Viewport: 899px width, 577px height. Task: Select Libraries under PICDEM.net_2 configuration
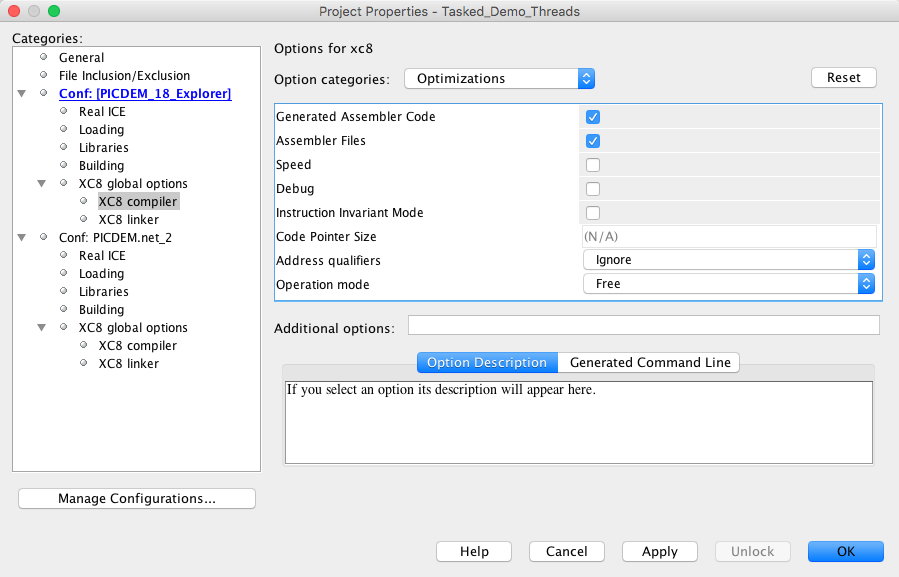tap(103, 292)
